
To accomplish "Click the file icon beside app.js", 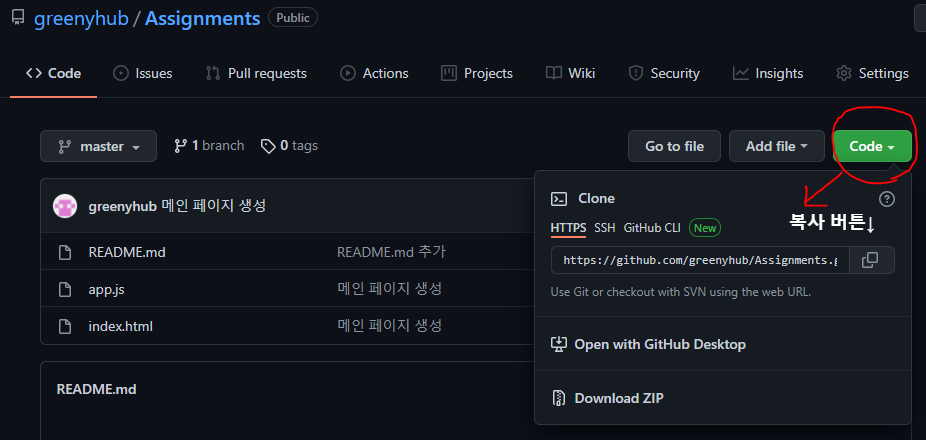I will [x=65, y=289].
